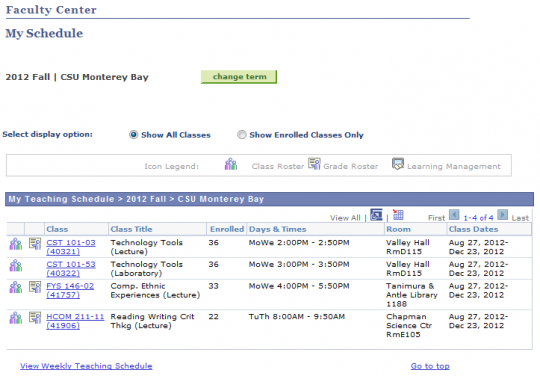Open class roster for CST 101-03
The height and width of the screenshot is (376, 540).
pyautogui.click(x=15, y=244)
